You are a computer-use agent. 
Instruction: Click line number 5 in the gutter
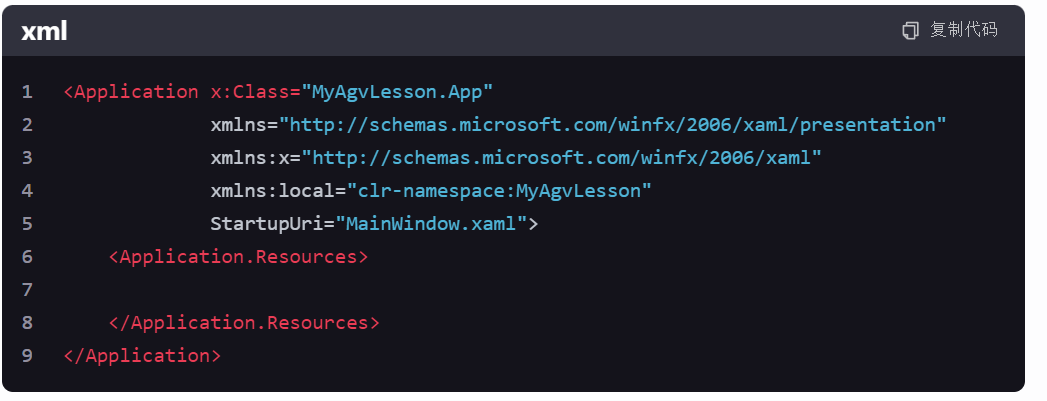click(x=27, y=224)
